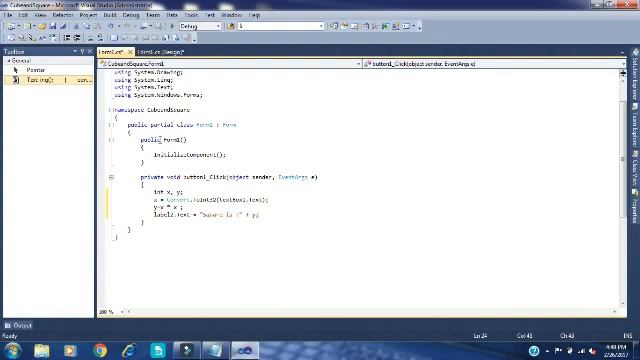The image size is (640, 360).
Task: Open the Build menu
Action: [110, 15]
